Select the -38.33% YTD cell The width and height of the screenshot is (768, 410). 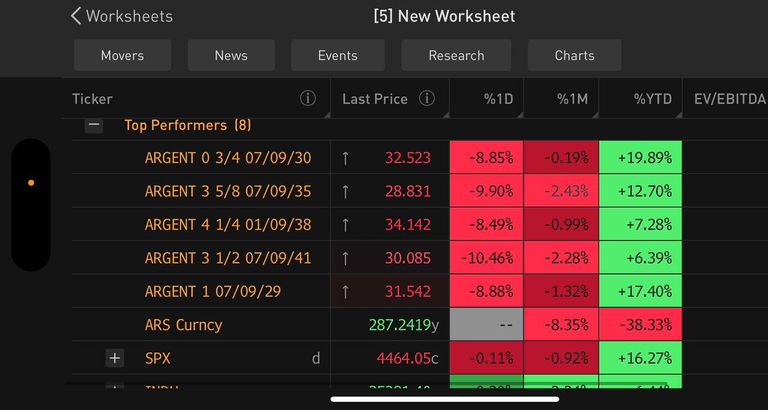[641, 324]
